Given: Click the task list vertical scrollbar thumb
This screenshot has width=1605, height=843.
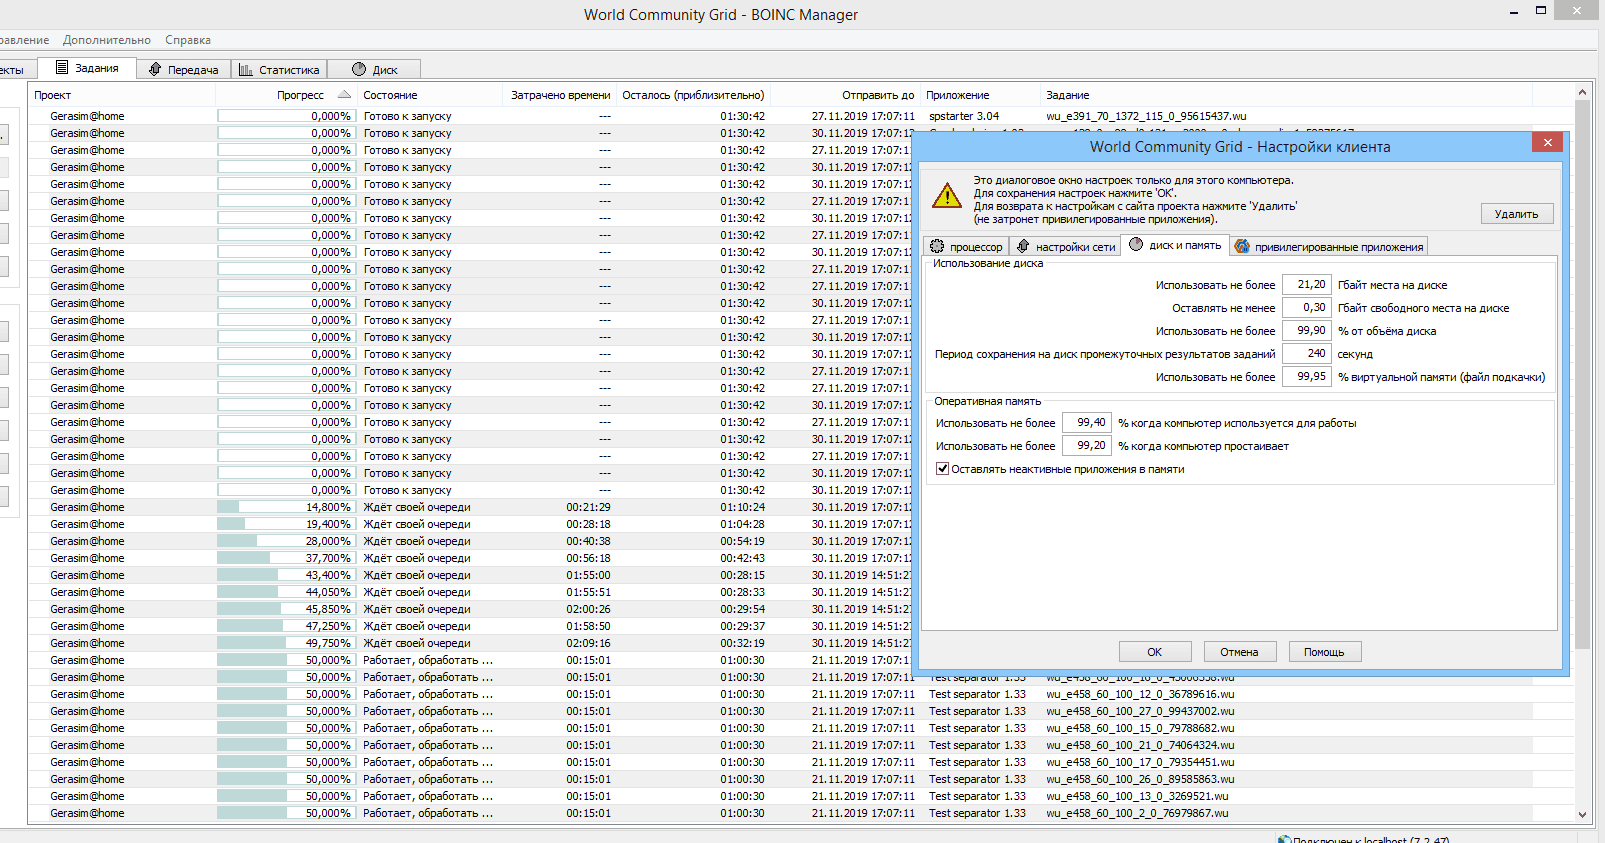Looking at the screenshot, I should [1582, 374].
